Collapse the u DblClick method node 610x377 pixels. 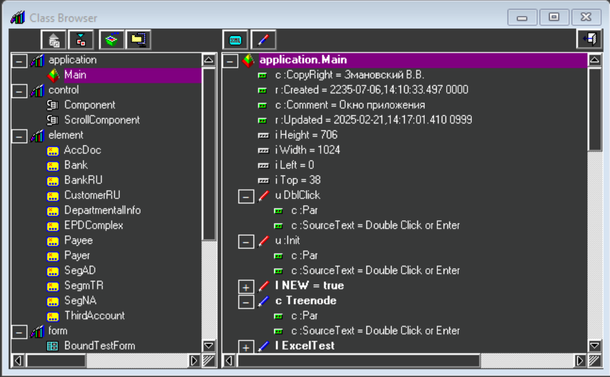coord(246,196)
